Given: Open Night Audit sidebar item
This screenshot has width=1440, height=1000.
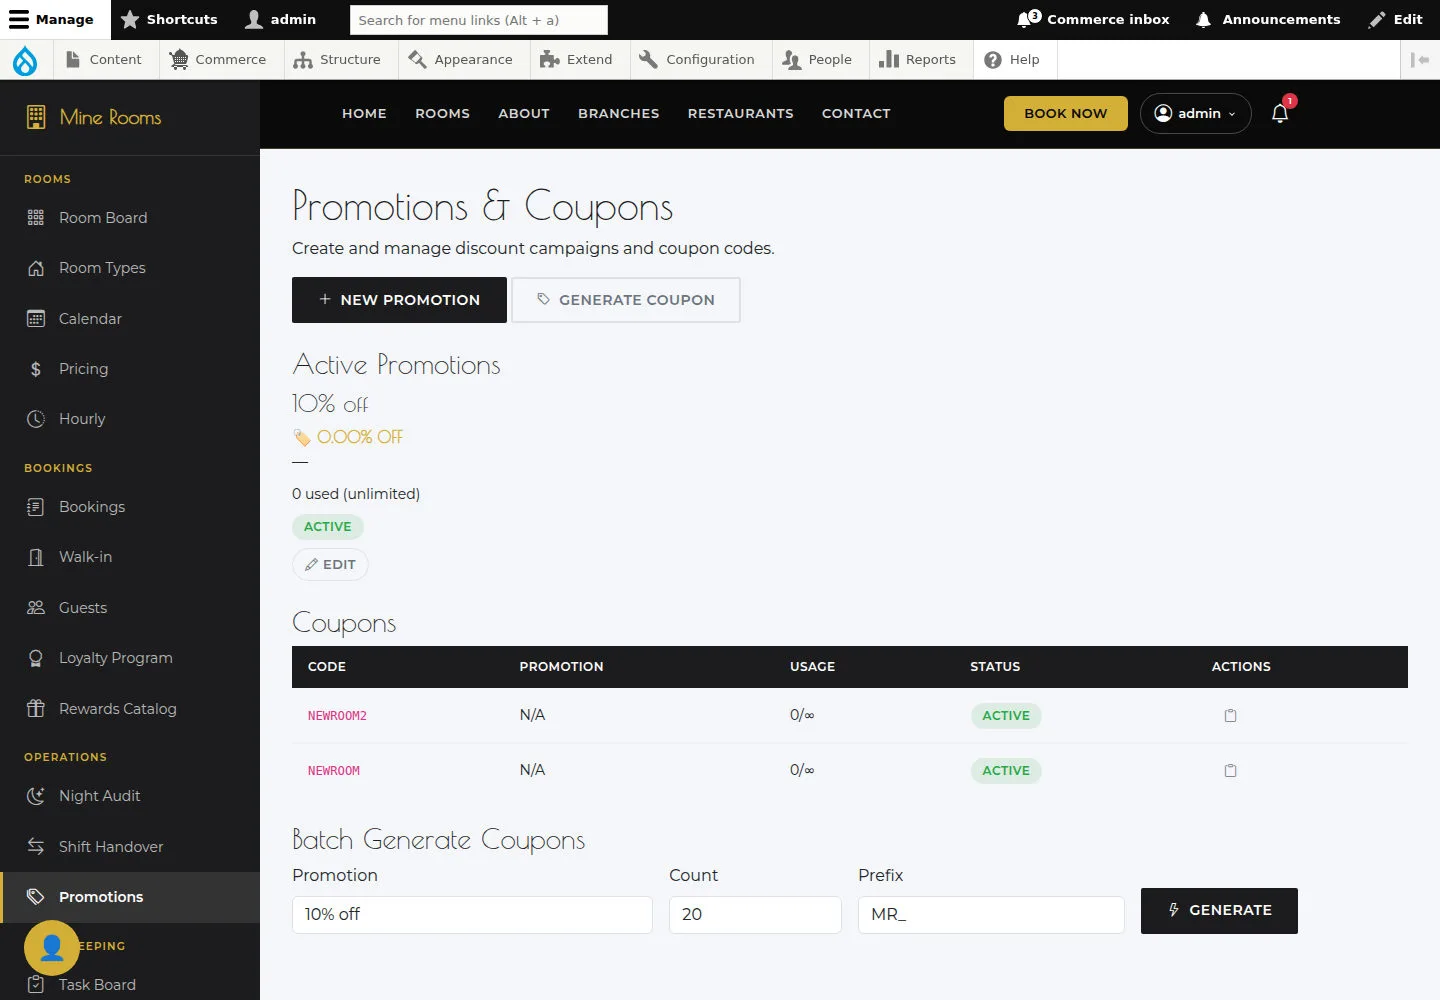Looking at the screenshot, I should pyautogui.click(x=130, y=796).
